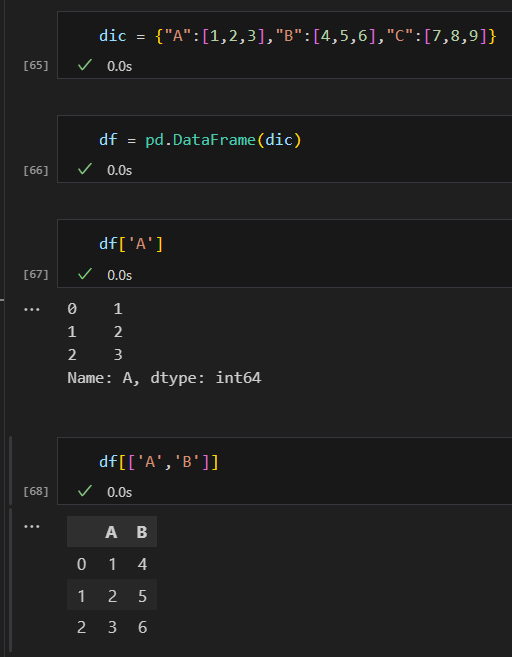The width and height of the screenshot is (512, 657).
Task: Click the df['A'] code line
Action: click(x=131, y=244)
